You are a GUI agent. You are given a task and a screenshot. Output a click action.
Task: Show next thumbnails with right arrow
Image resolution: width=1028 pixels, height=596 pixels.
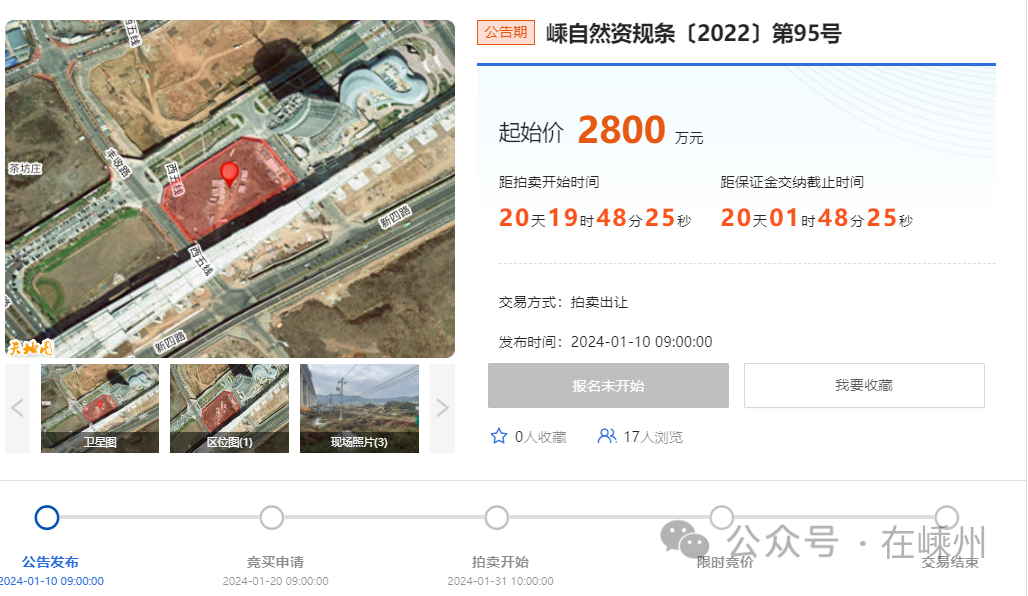[x=443, y=408]
